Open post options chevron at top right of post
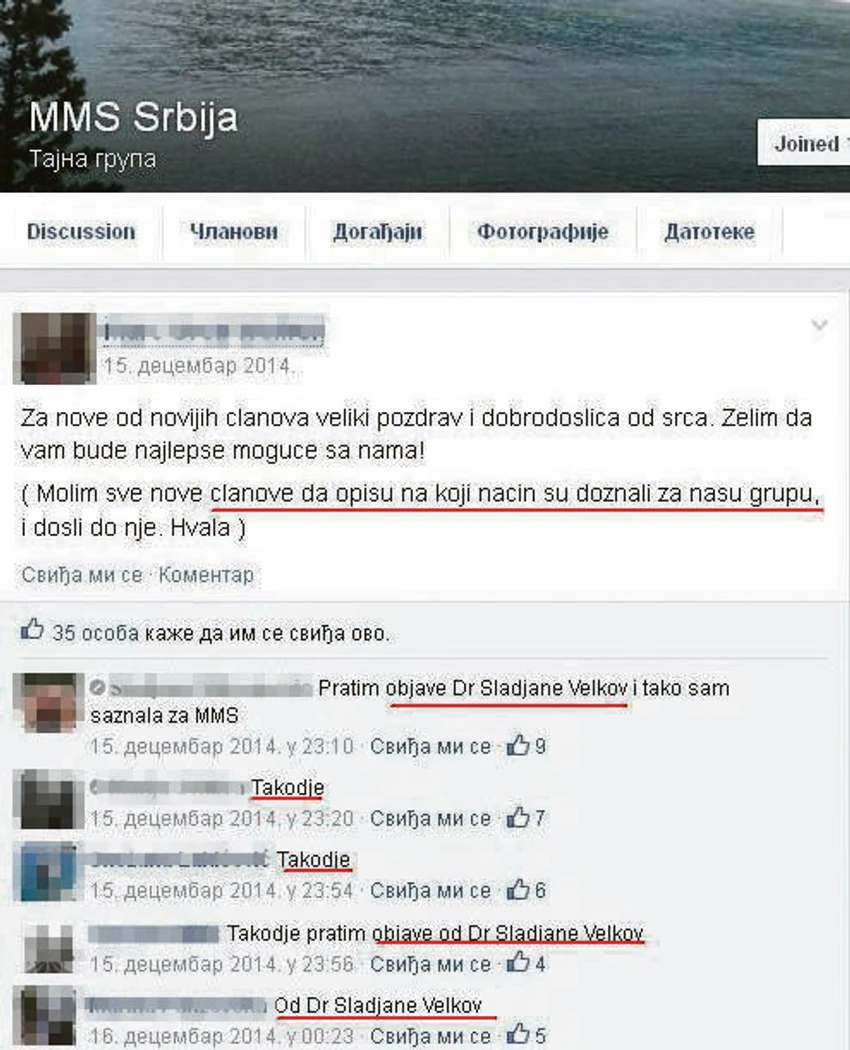The width and height of the screenshot is (850, 1050). [x=819, y=325]
